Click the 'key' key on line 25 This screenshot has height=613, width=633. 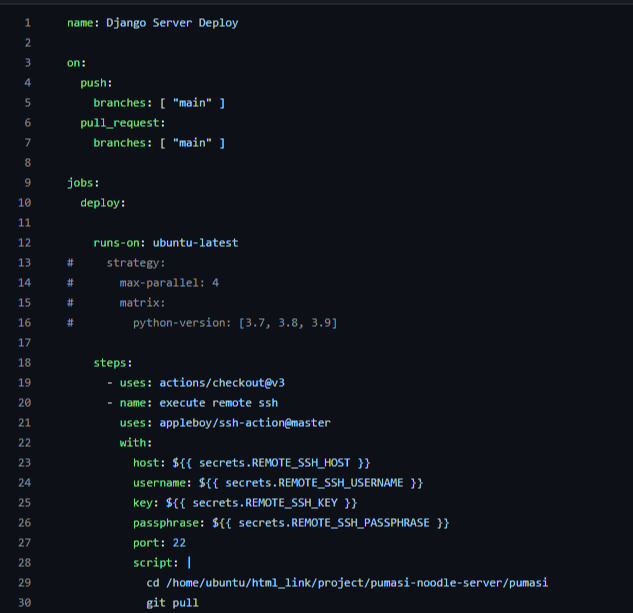[143, 503]
